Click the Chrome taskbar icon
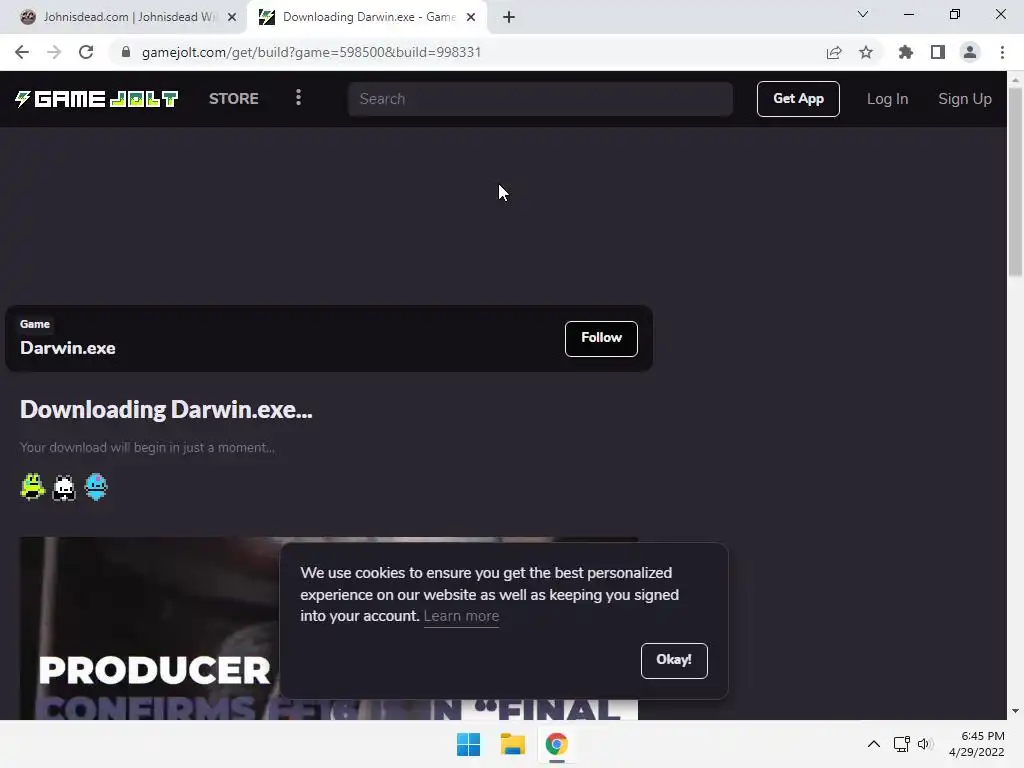The height and width of the screenshot is (768, 1024). click(556, 744)
